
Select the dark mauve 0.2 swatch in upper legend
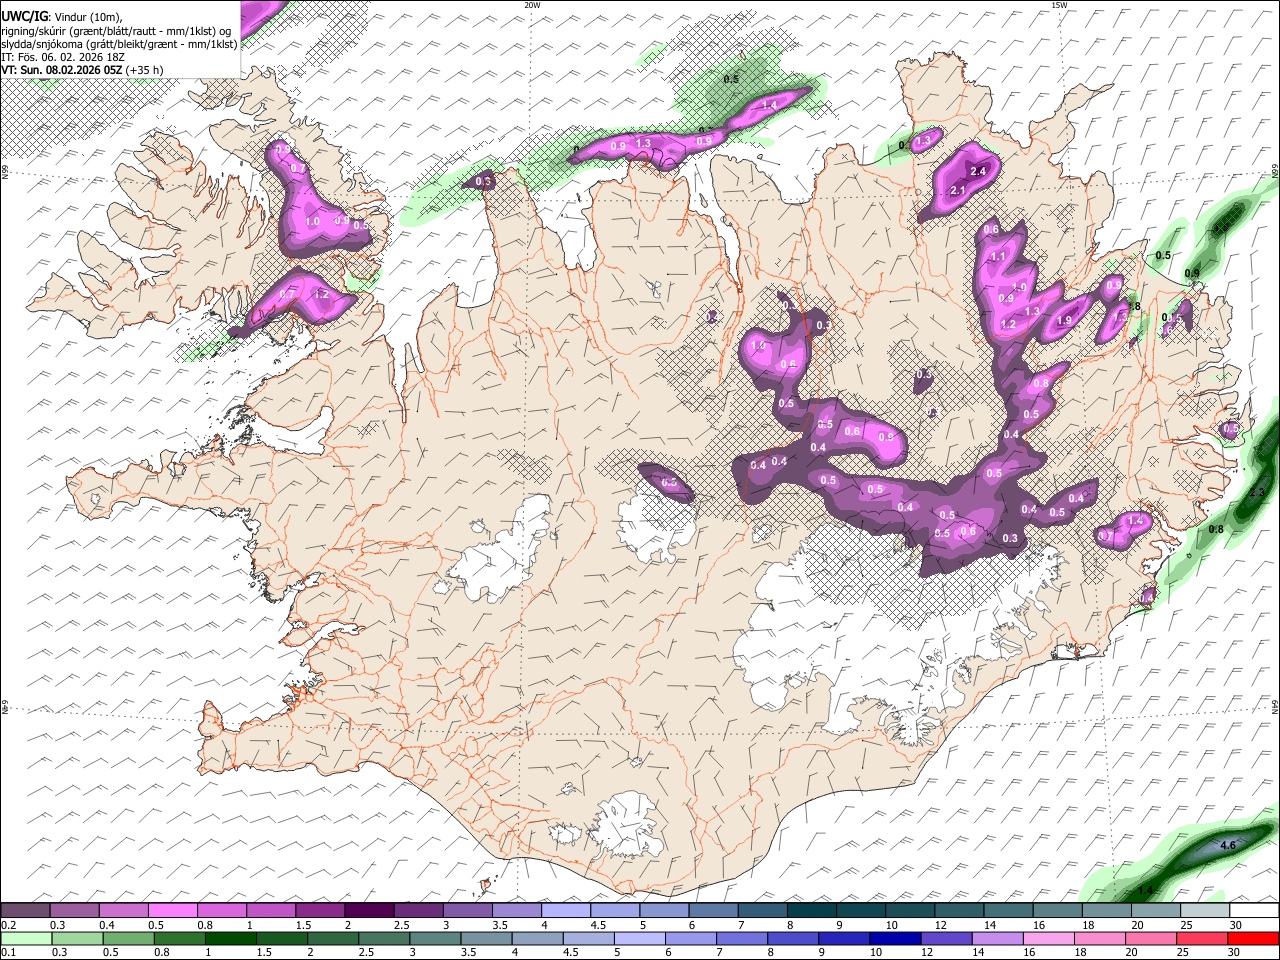tap(25, 911)
